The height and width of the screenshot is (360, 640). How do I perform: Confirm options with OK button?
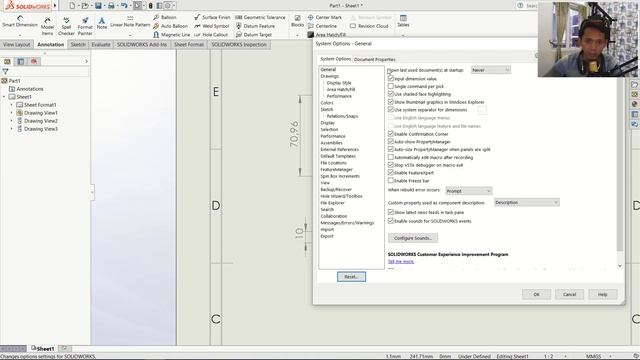(536, 294)
